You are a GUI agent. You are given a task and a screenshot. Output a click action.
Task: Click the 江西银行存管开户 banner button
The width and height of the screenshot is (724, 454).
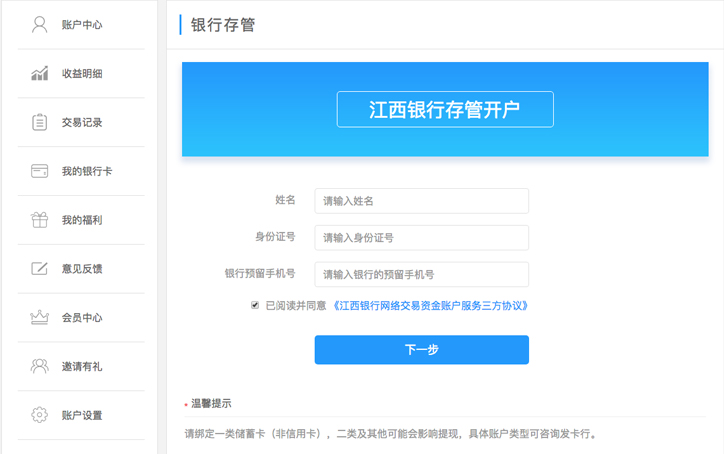[x=445, y=109]
